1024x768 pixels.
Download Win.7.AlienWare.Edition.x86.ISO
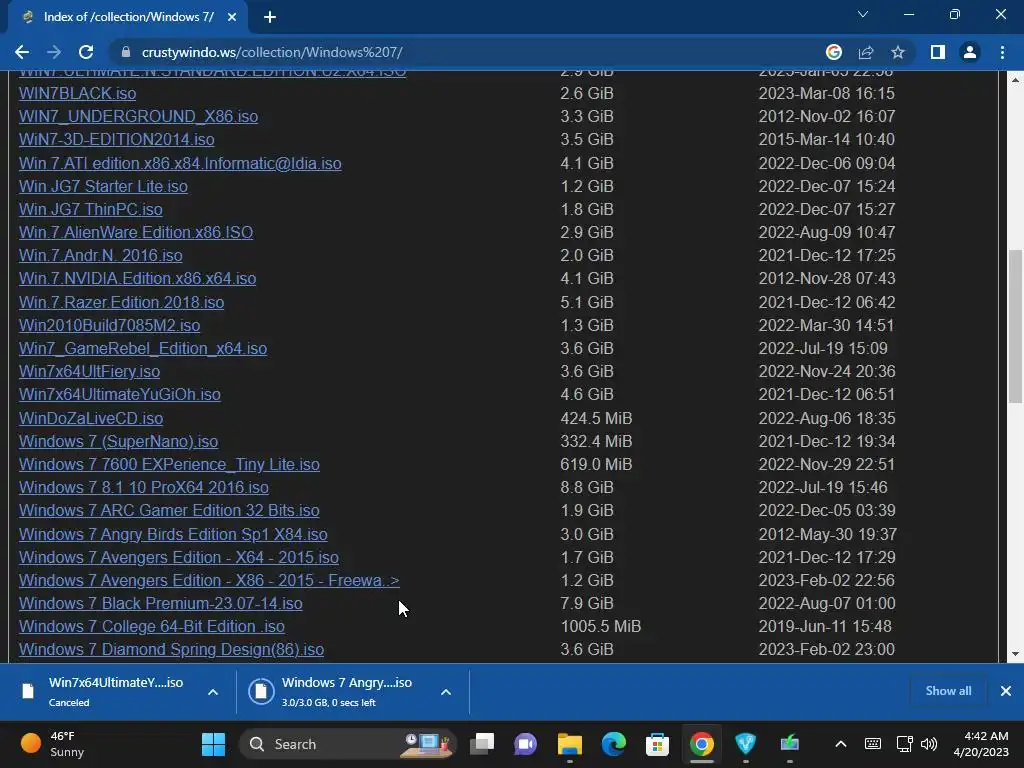[x=136, y=232]
